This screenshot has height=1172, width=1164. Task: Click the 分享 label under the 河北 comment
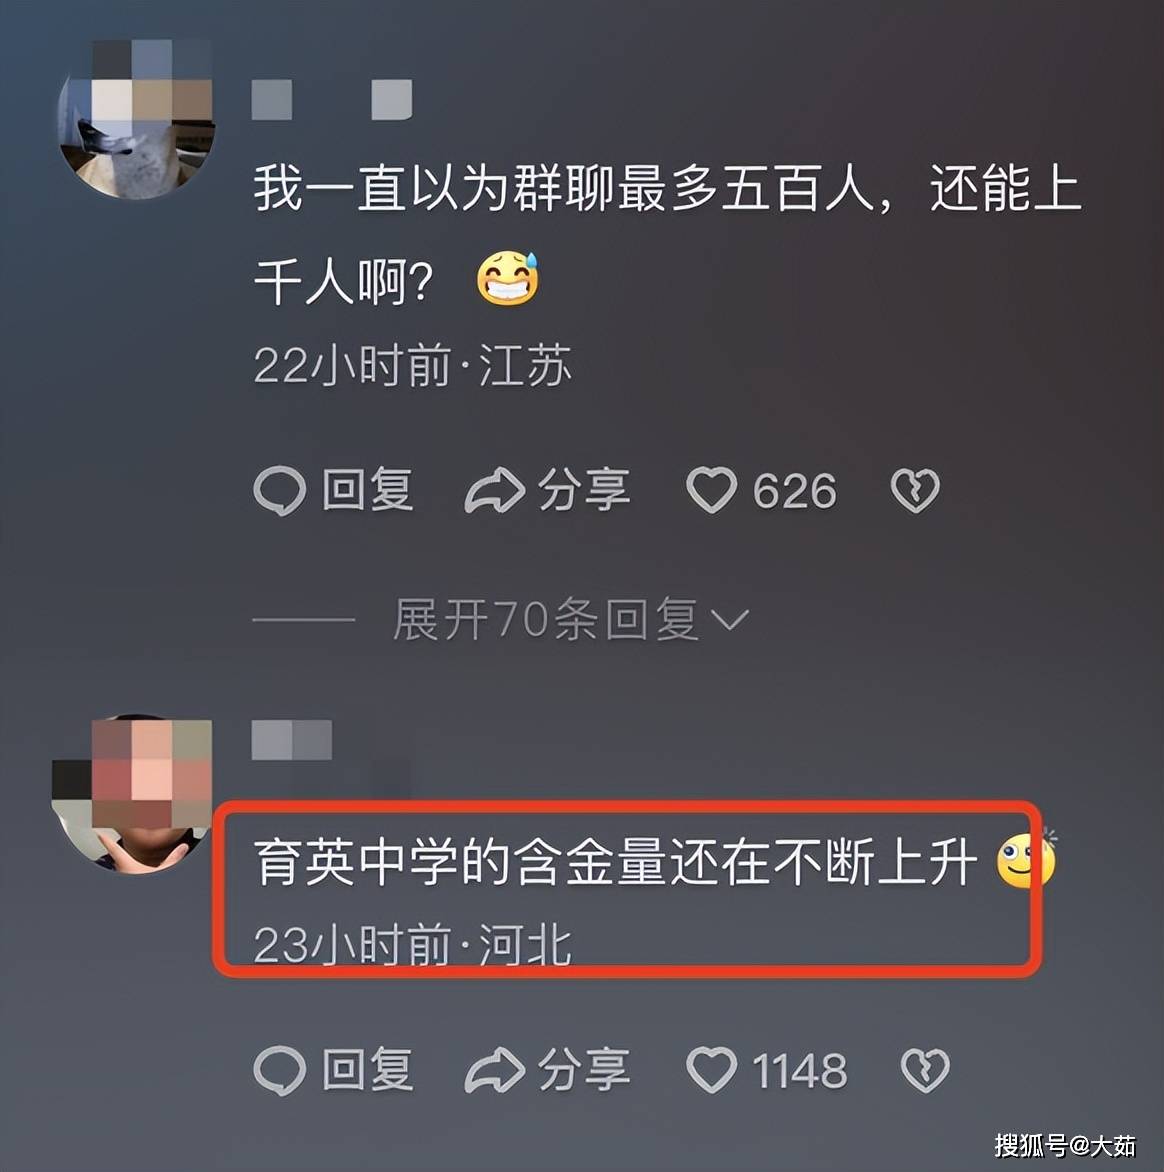584,1070
